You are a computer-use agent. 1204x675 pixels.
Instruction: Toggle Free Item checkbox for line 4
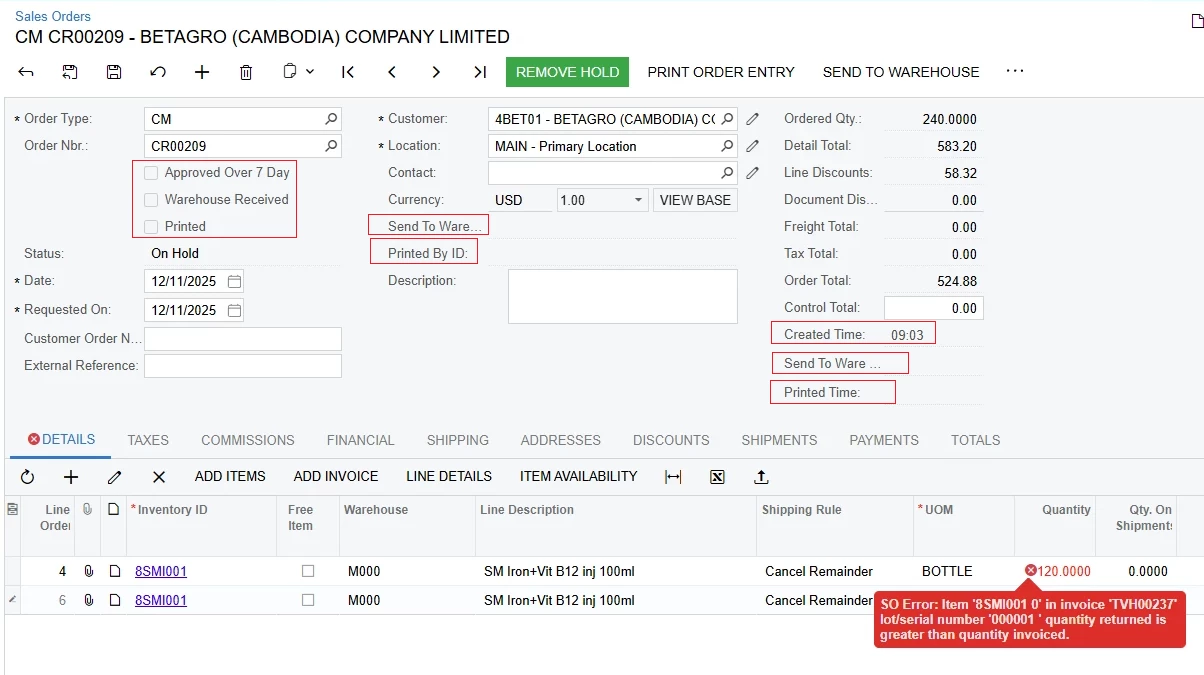tap(308, 571)
